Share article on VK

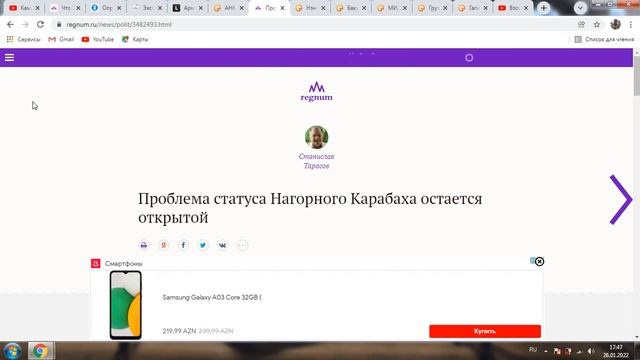[222, 245]
